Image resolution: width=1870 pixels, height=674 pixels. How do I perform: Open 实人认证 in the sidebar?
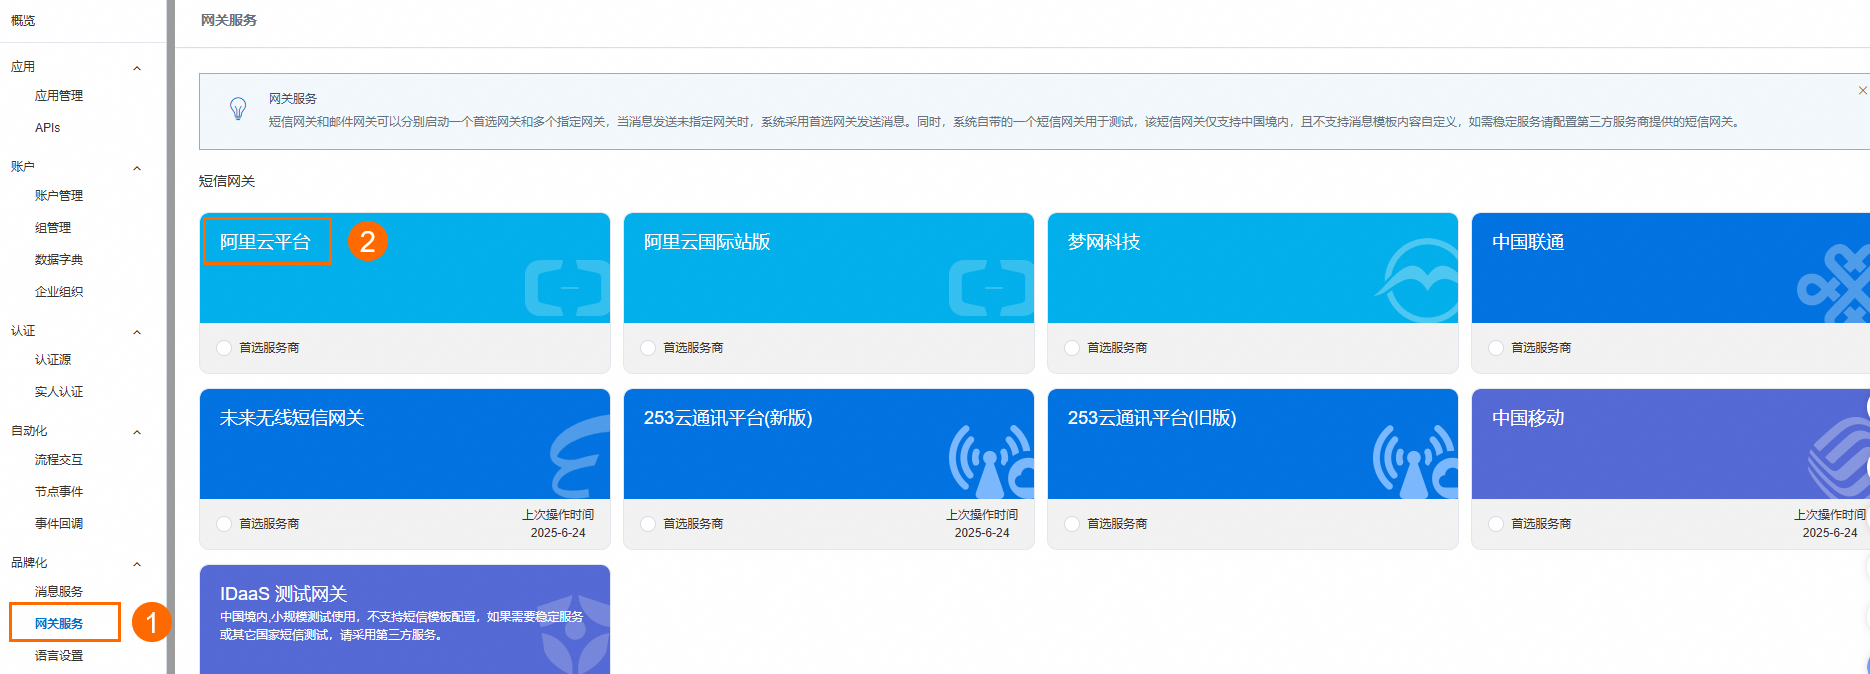click(59, 392)
